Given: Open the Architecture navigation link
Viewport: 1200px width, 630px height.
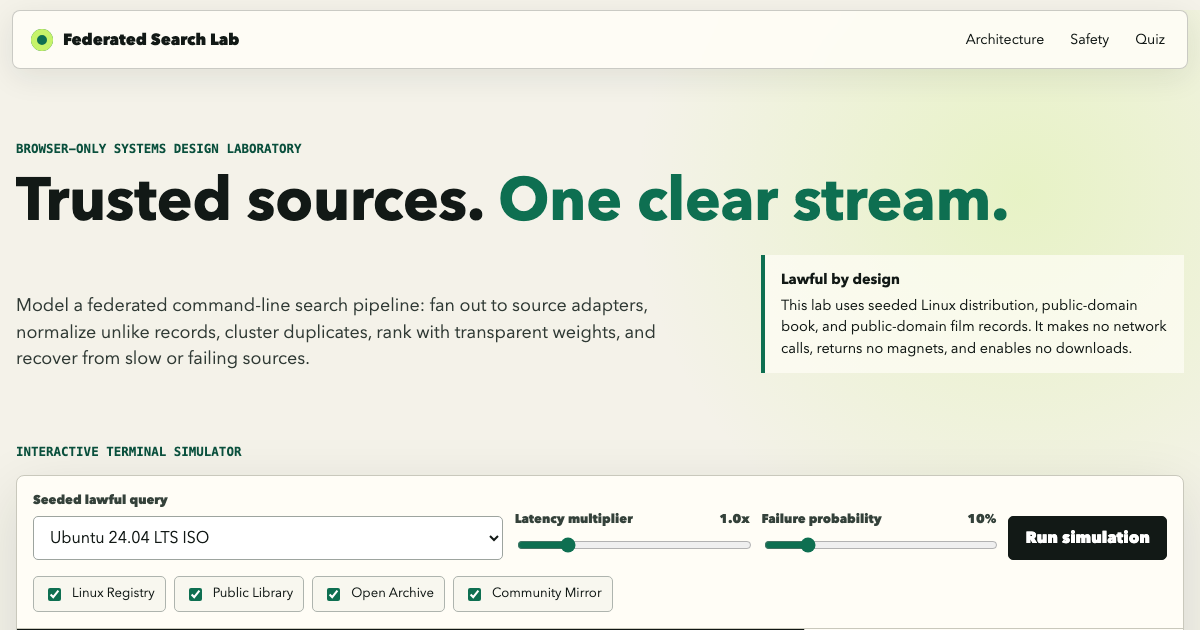Looking at the screenshot, I should [x=1004, y=40].
